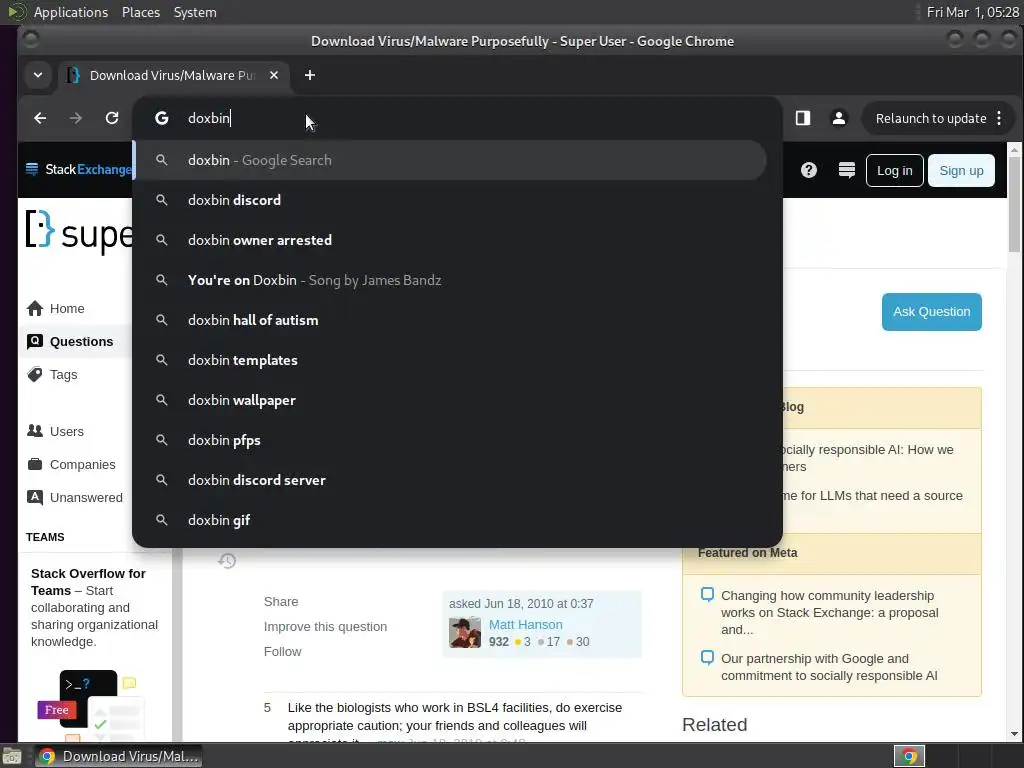Viewport: 1024px width, 768px height.
Task: Open the Home sidebar link
Action: [x=67, y=308]
